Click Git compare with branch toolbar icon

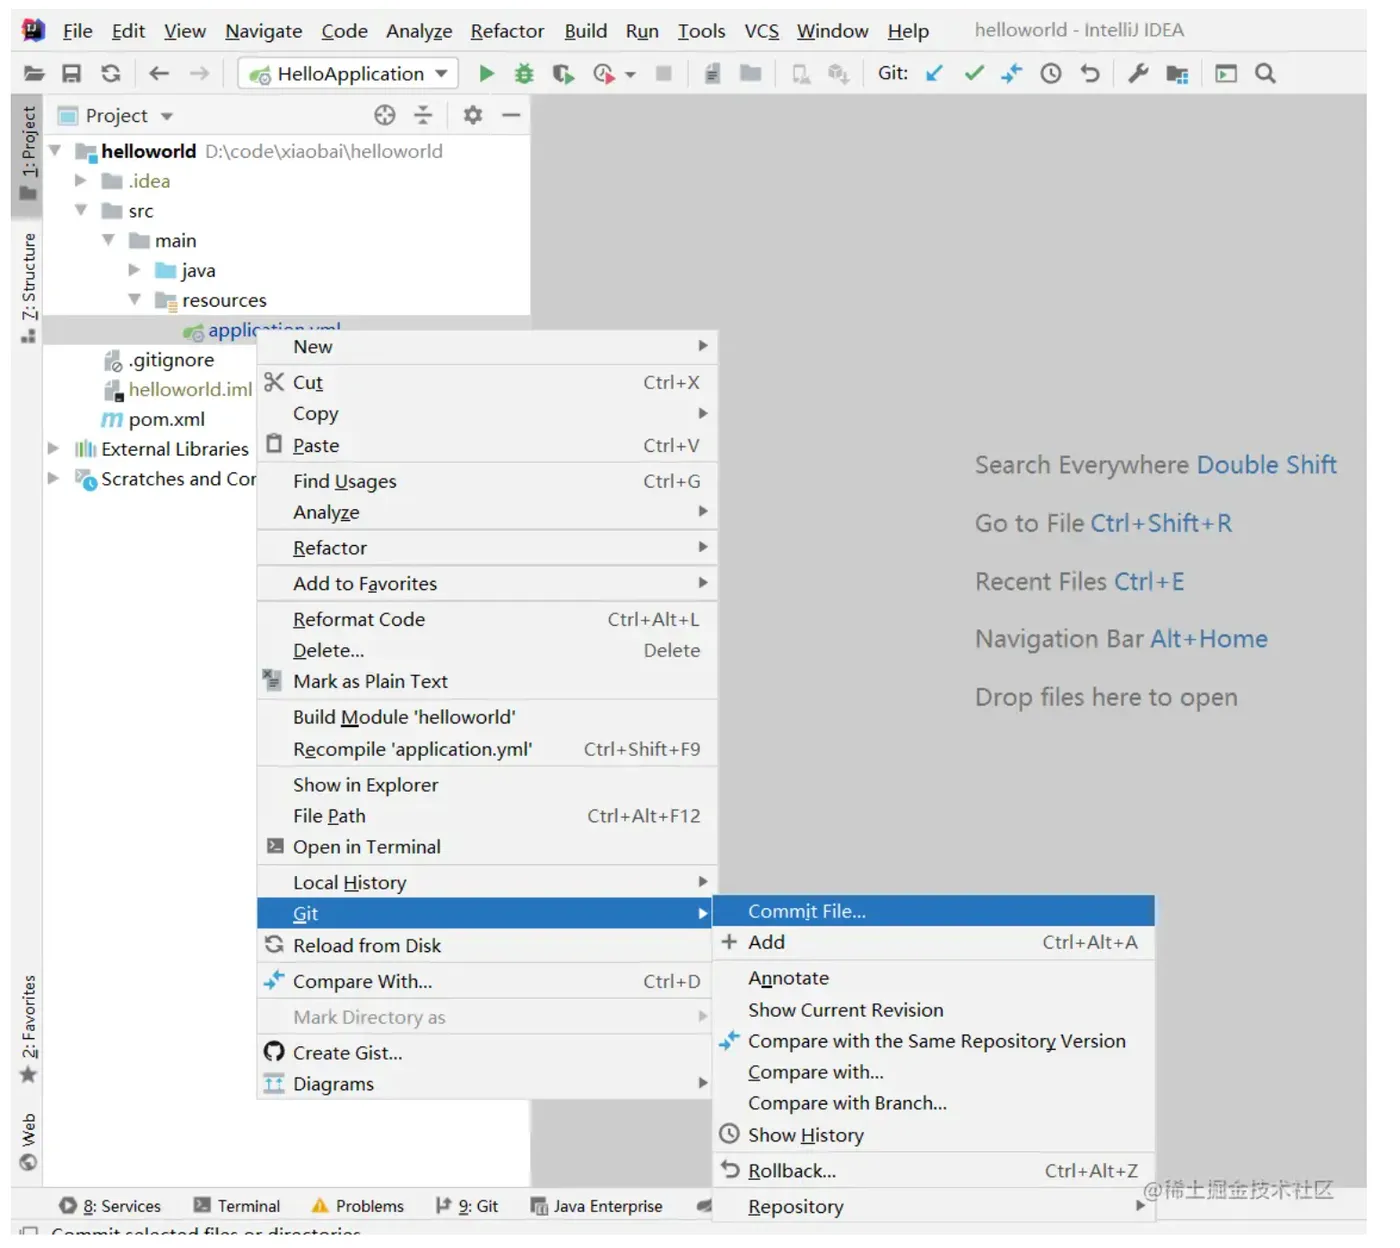1012,74
